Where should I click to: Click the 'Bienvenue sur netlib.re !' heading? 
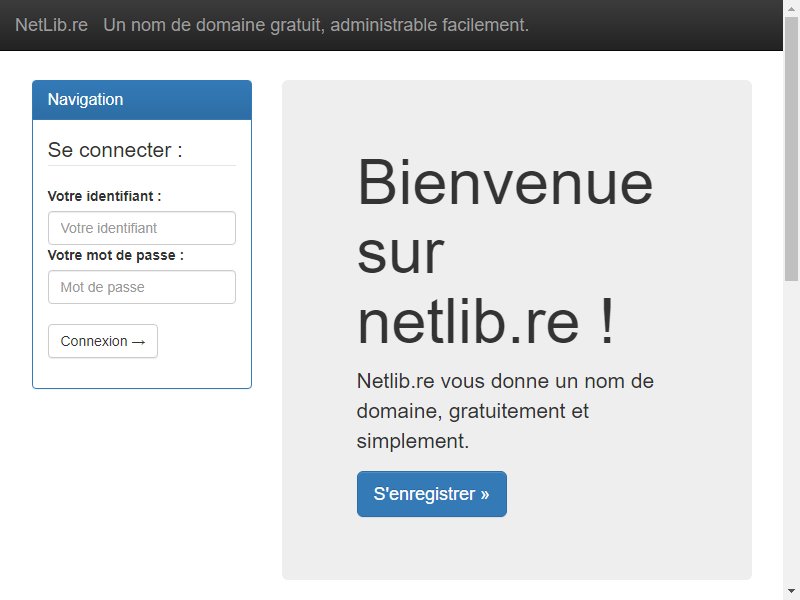505,253
